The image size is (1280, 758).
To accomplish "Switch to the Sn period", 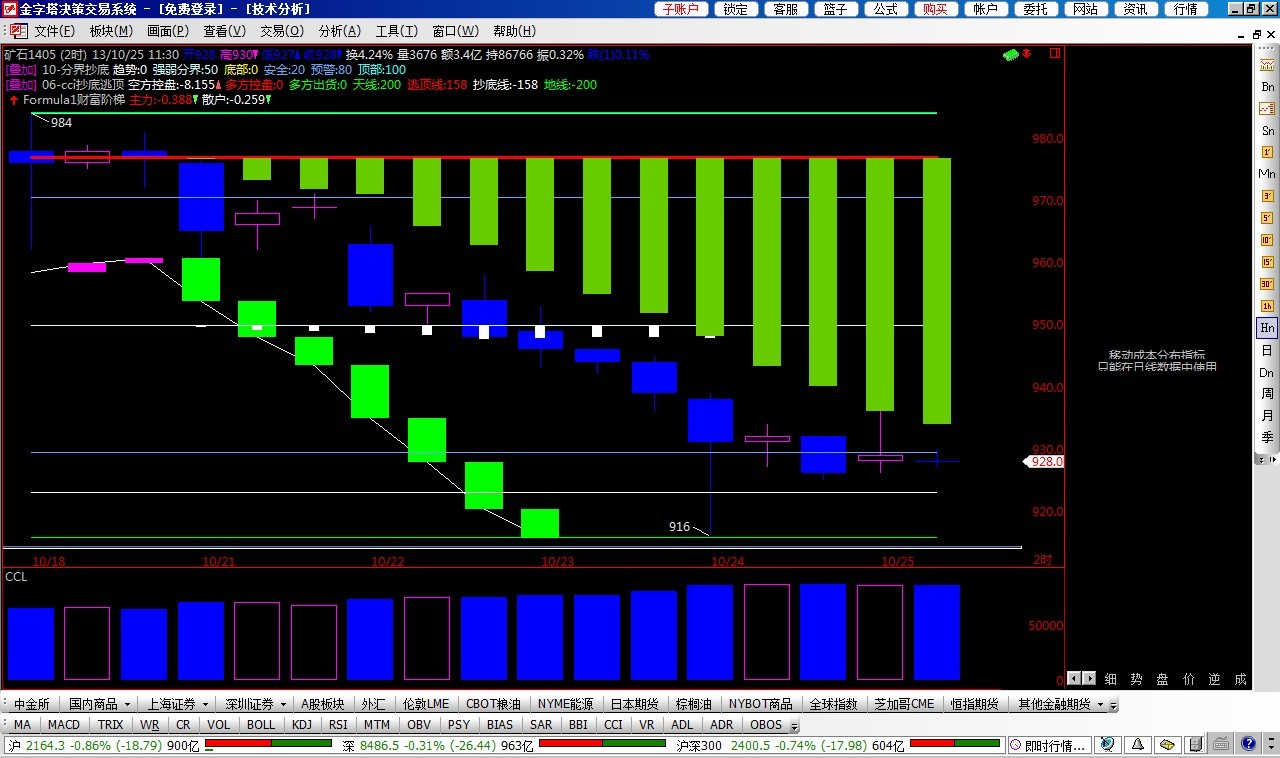I will [1267, 131].
